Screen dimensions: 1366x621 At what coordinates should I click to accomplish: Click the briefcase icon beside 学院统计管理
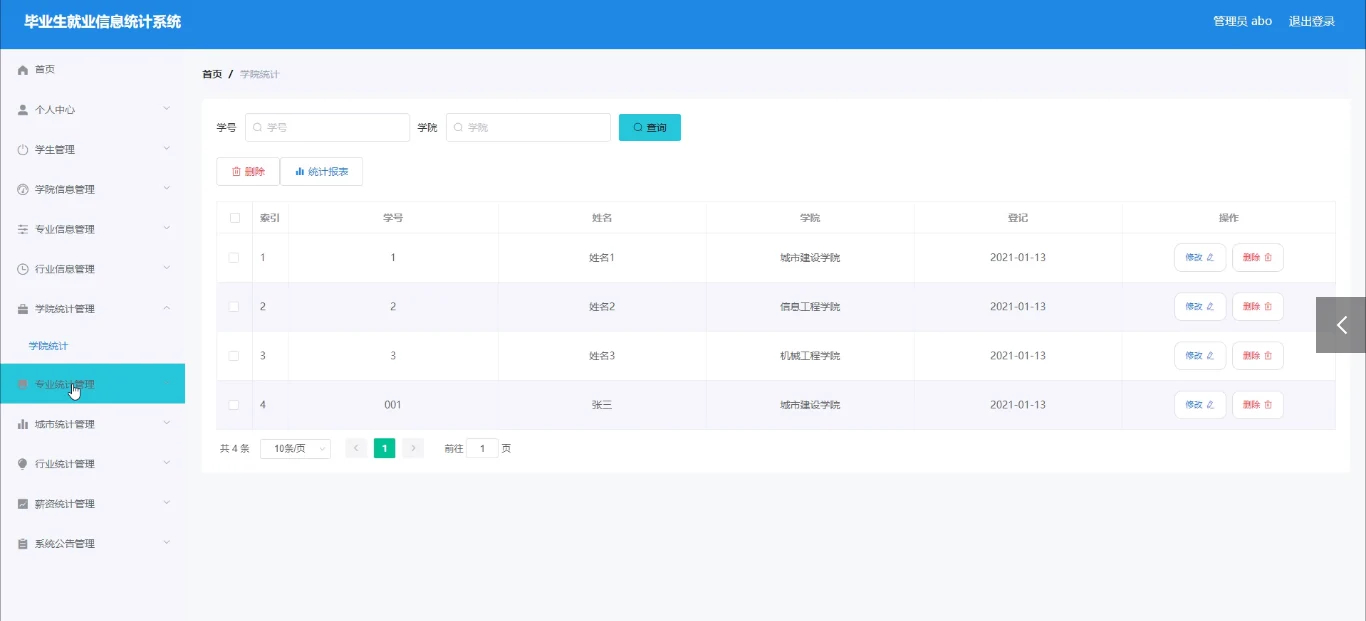pyautogui.click(x=23, y=309)
